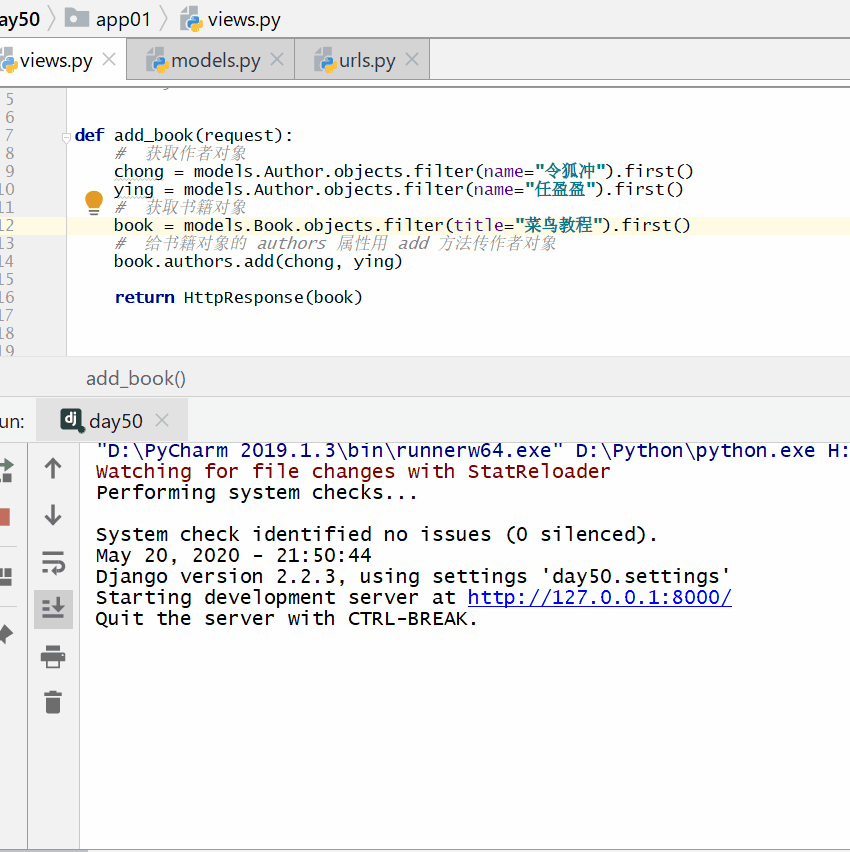Click the rerun day50 icon
Image resolution: width=850 pixels, height=852 pixels.
4,468
